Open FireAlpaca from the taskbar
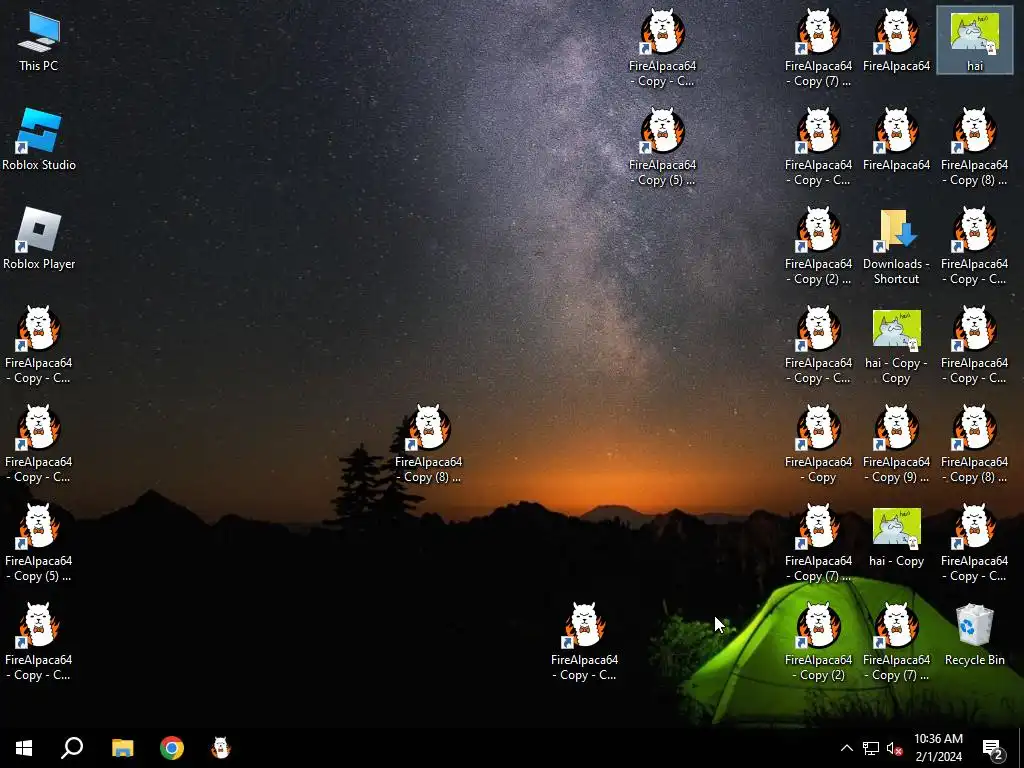This screenshot has height=768, width=1024. click(221, 748)
